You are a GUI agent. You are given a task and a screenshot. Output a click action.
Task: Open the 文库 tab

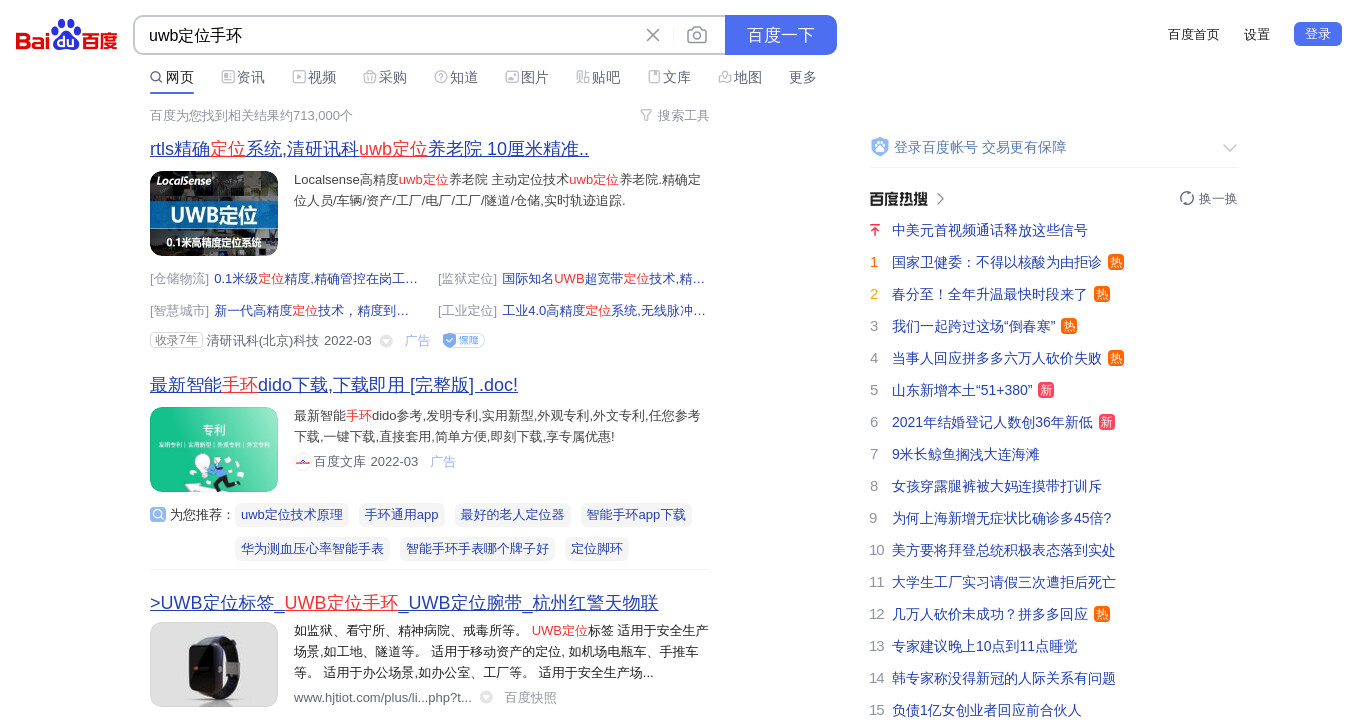pos(669,77)
